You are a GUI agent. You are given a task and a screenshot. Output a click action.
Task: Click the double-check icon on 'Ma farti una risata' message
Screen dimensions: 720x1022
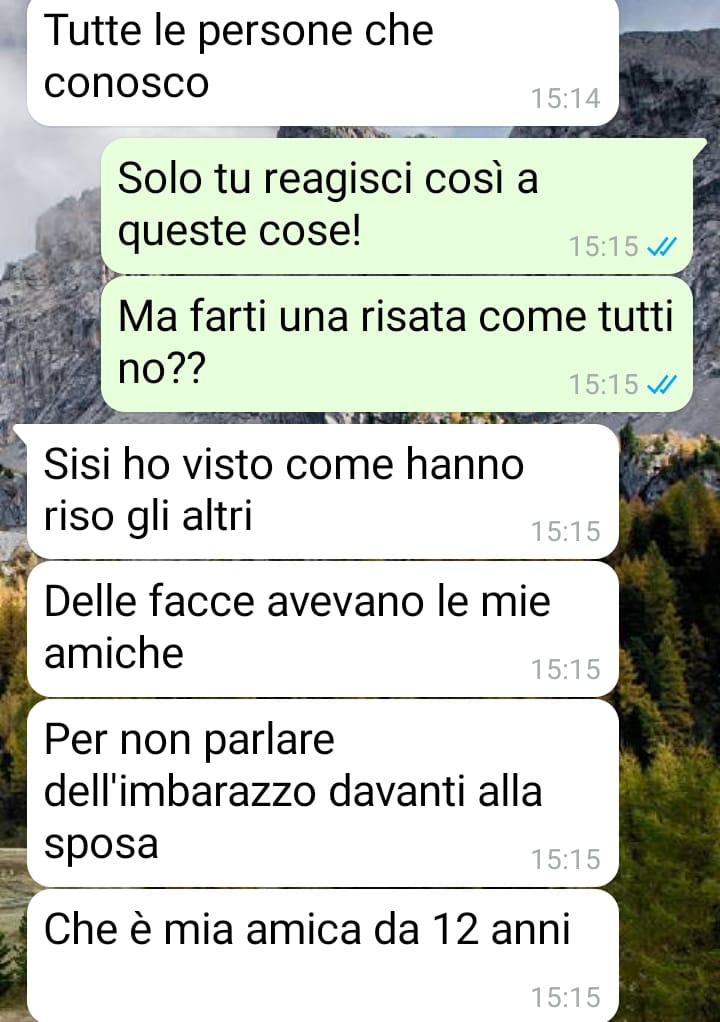click(662, 385)
